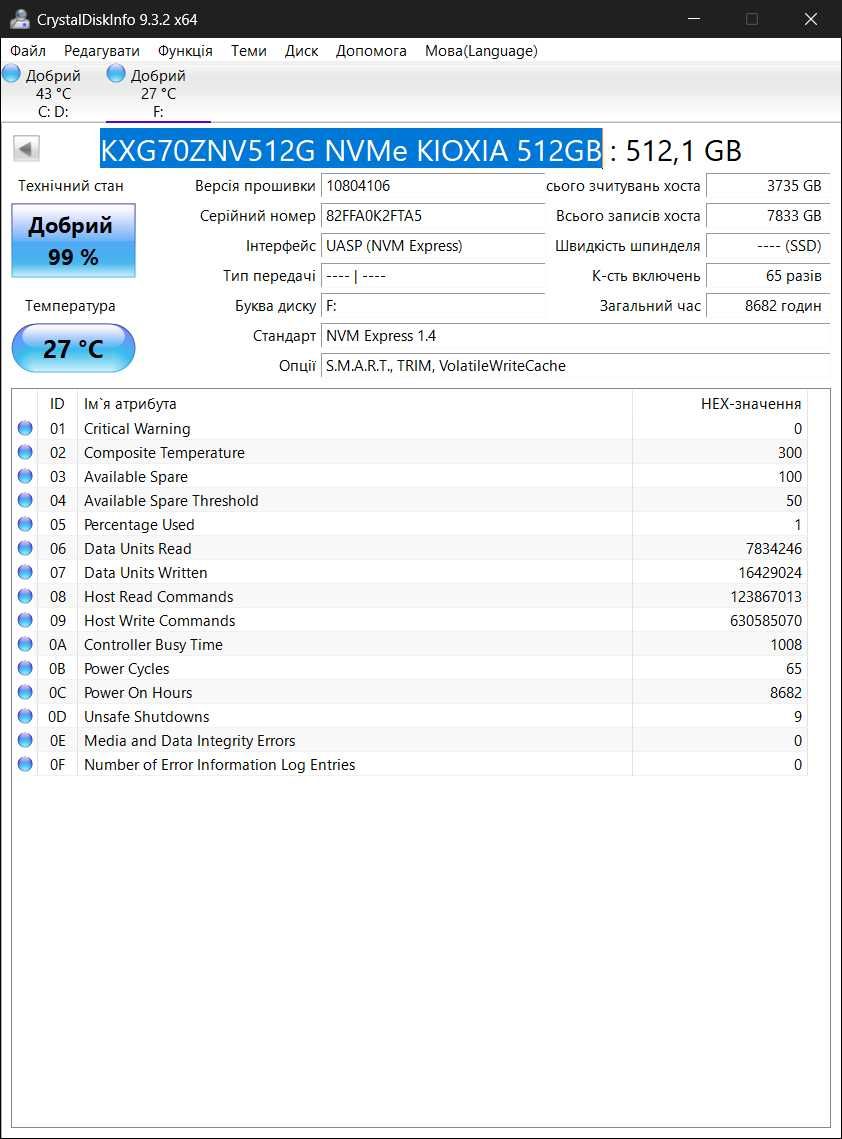Click the status dot for Available Spare Threshold

(25, 500)
